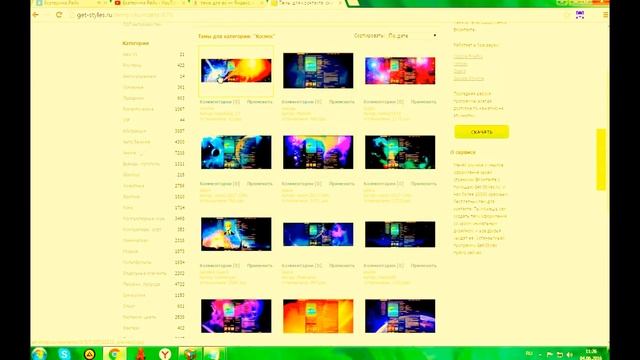
Task: Open the blue planet horizon theme in bottom row
Action: coord(400,316)
